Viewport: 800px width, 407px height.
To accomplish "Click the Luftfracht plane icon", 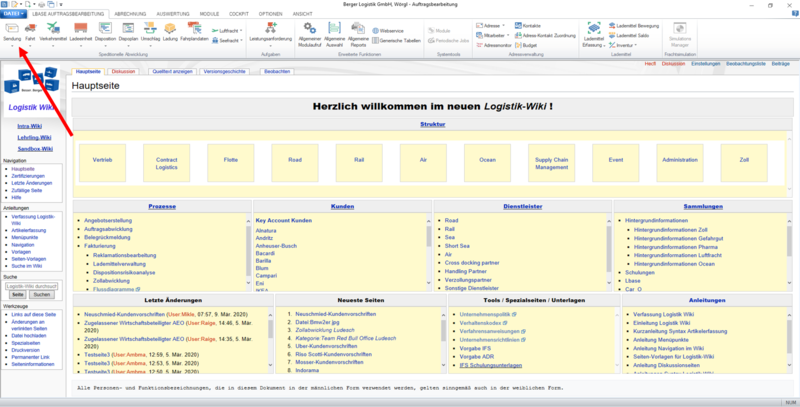I will [x=215, y=31].
